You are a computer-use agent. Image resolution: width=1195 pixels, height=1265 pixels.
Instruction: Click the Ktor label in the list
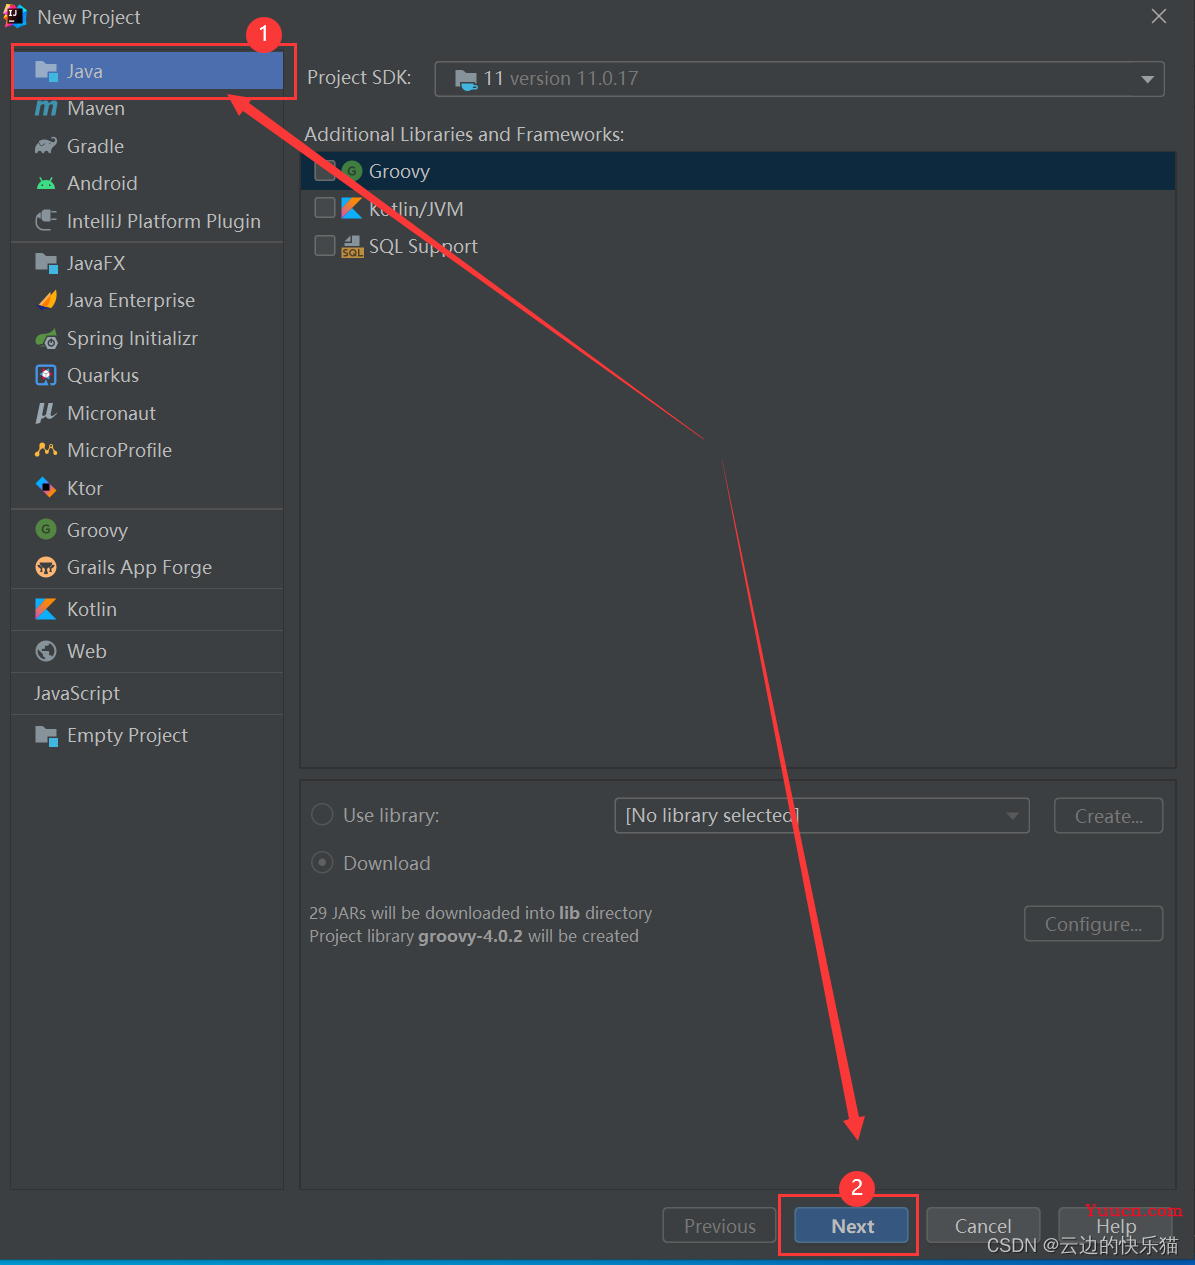tap(85, 488)
